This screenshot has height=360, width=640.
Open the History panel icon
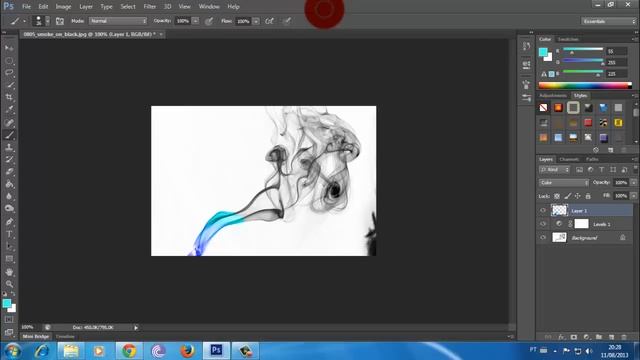click(x=526, y=46)
